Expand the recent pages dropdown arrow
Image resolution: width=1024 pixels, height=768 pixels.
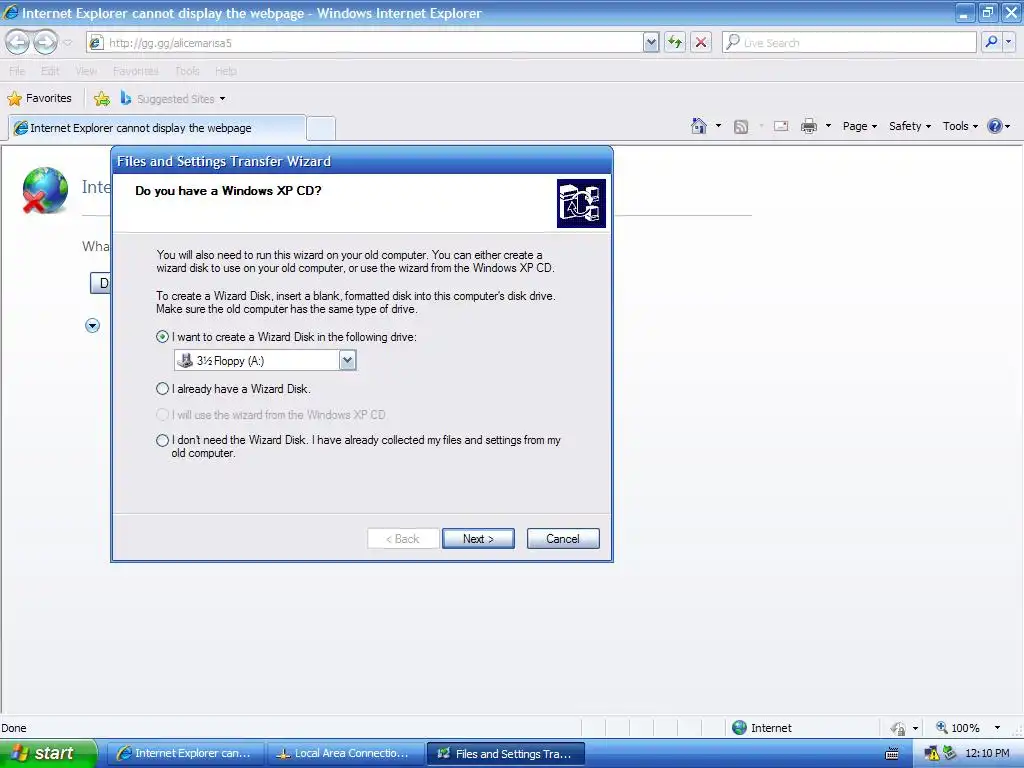click(67, 43)
